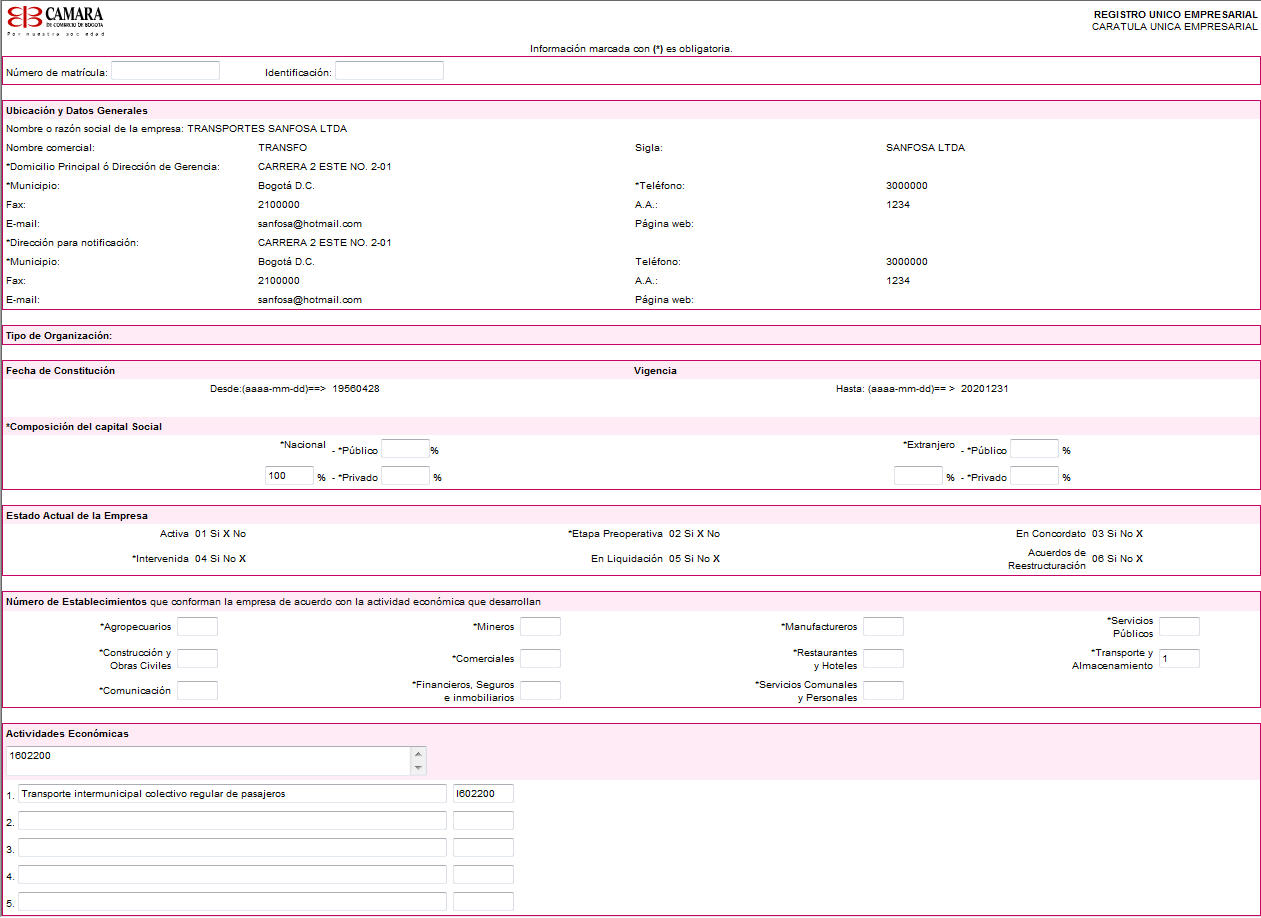
Task: Click the activity 4 description field
Action: 232,875
